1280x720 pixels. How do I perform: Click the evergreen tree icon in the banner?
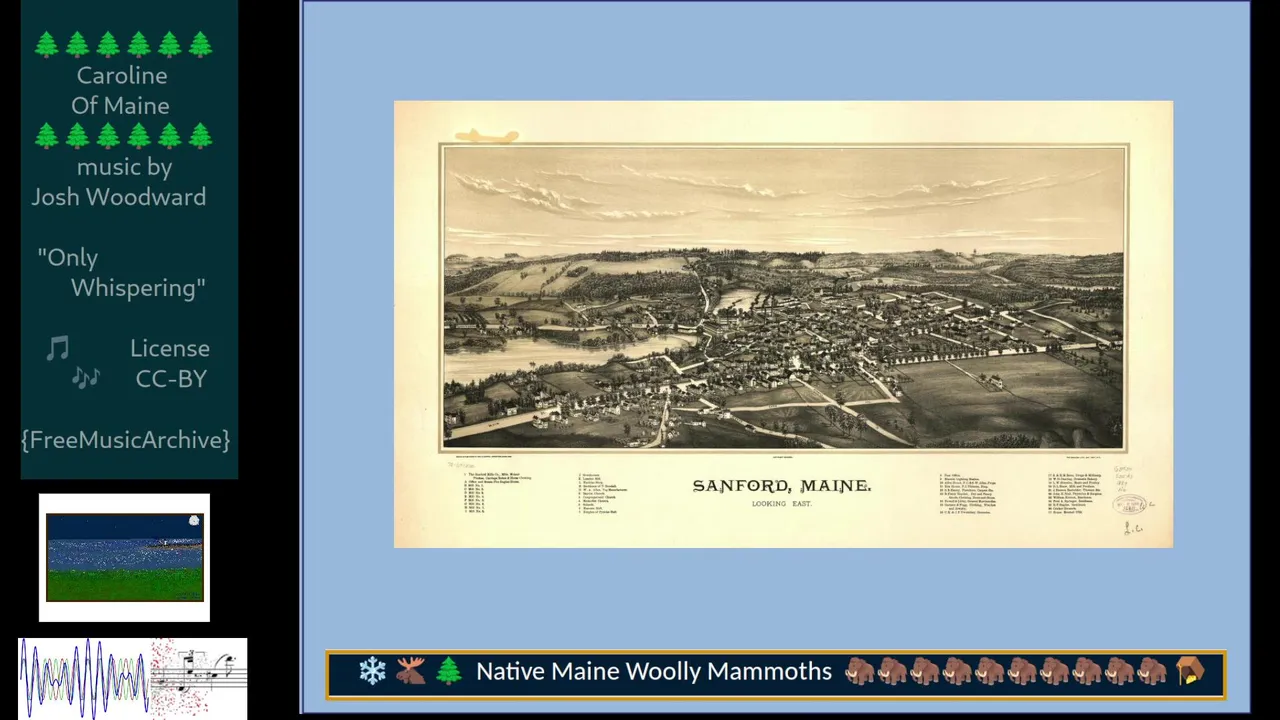449,671
